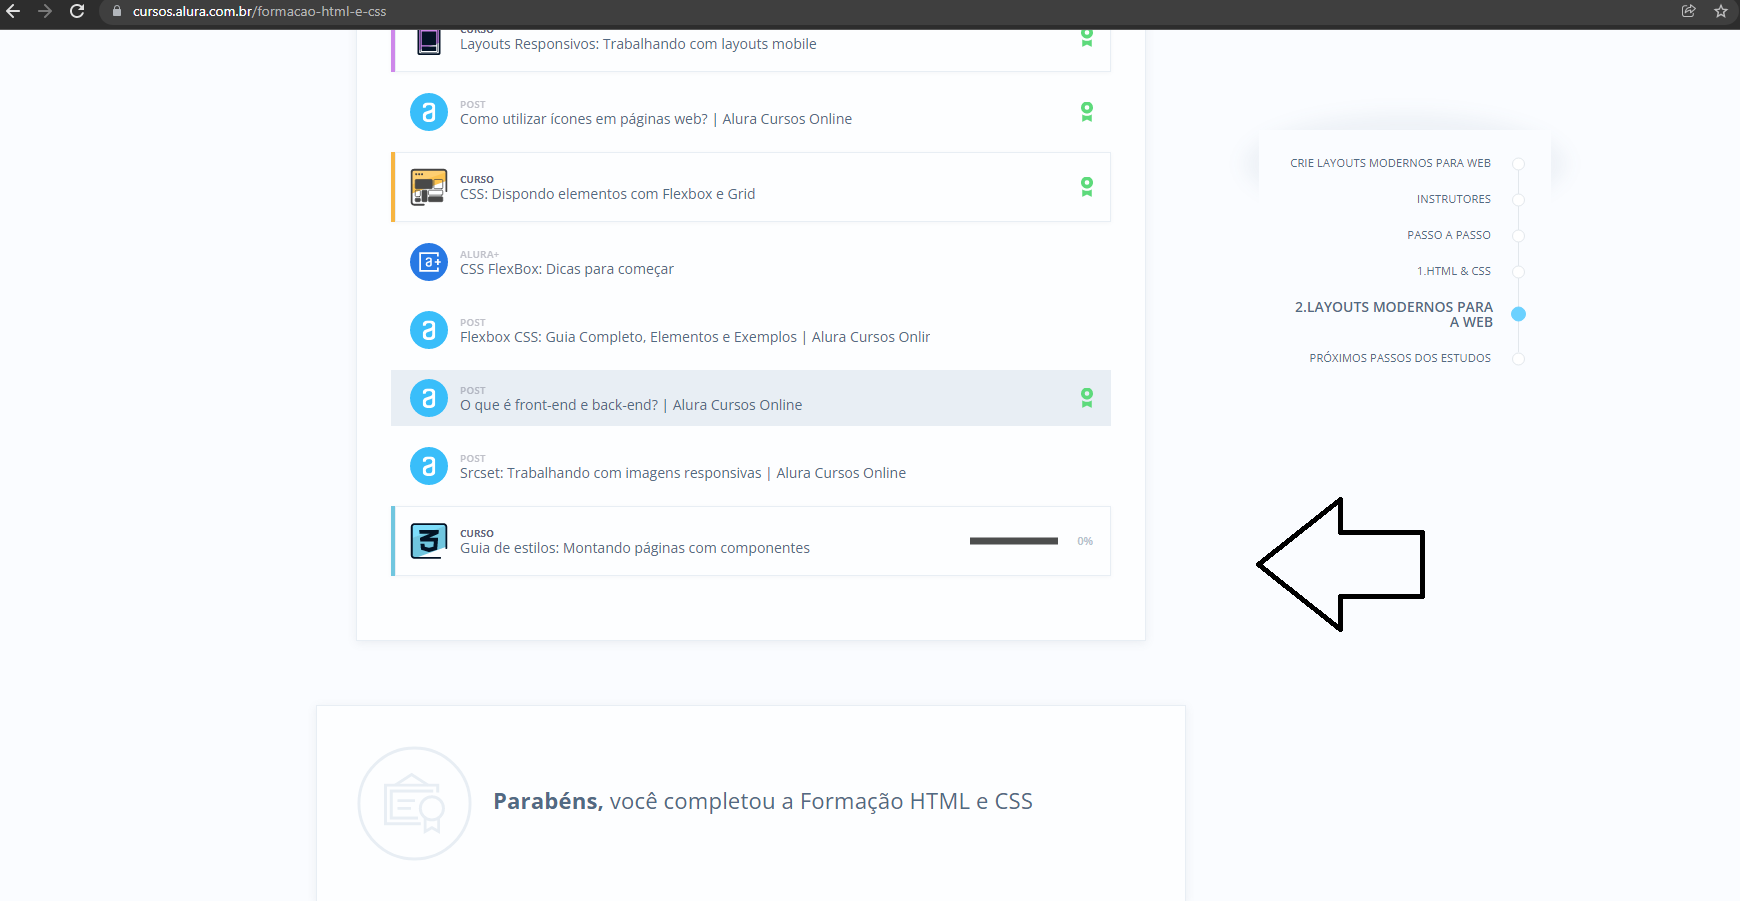Bookmark this page with the star icon

pyautogui.click(x=1721, y=11)
